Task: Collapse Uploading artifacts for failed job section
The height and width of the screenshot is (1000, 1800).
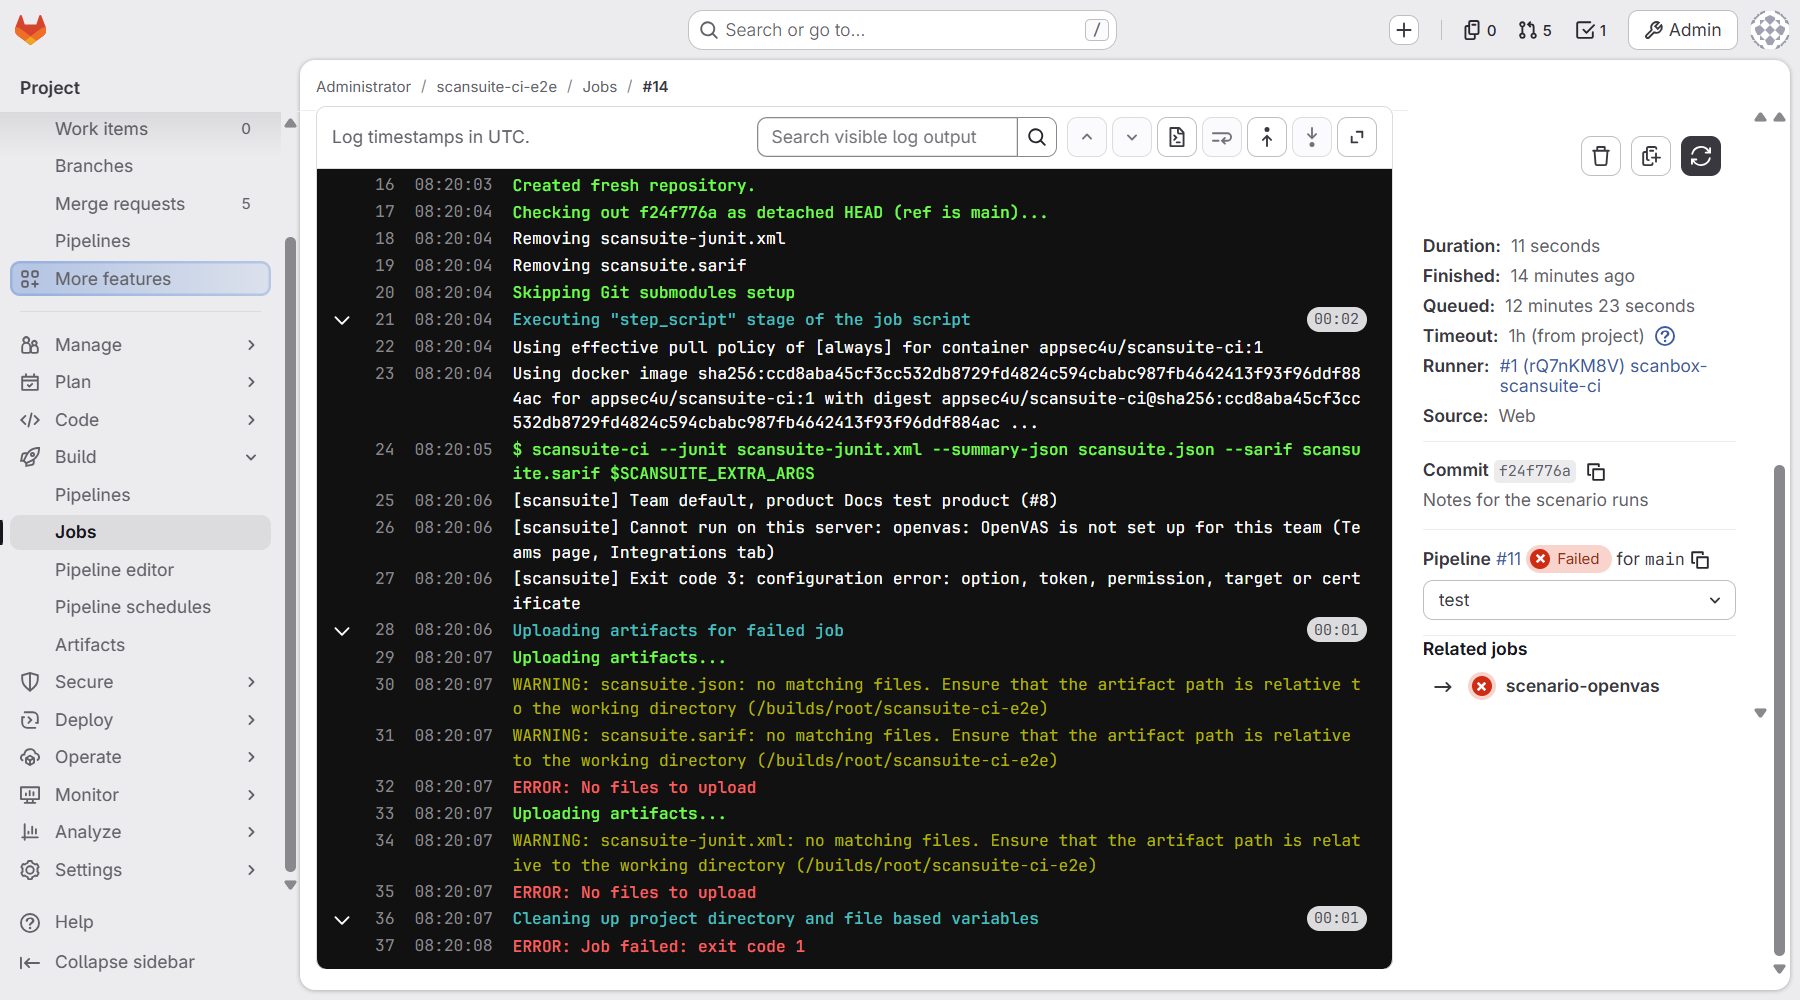Action: pyautogui.click(x=342, y=631)
